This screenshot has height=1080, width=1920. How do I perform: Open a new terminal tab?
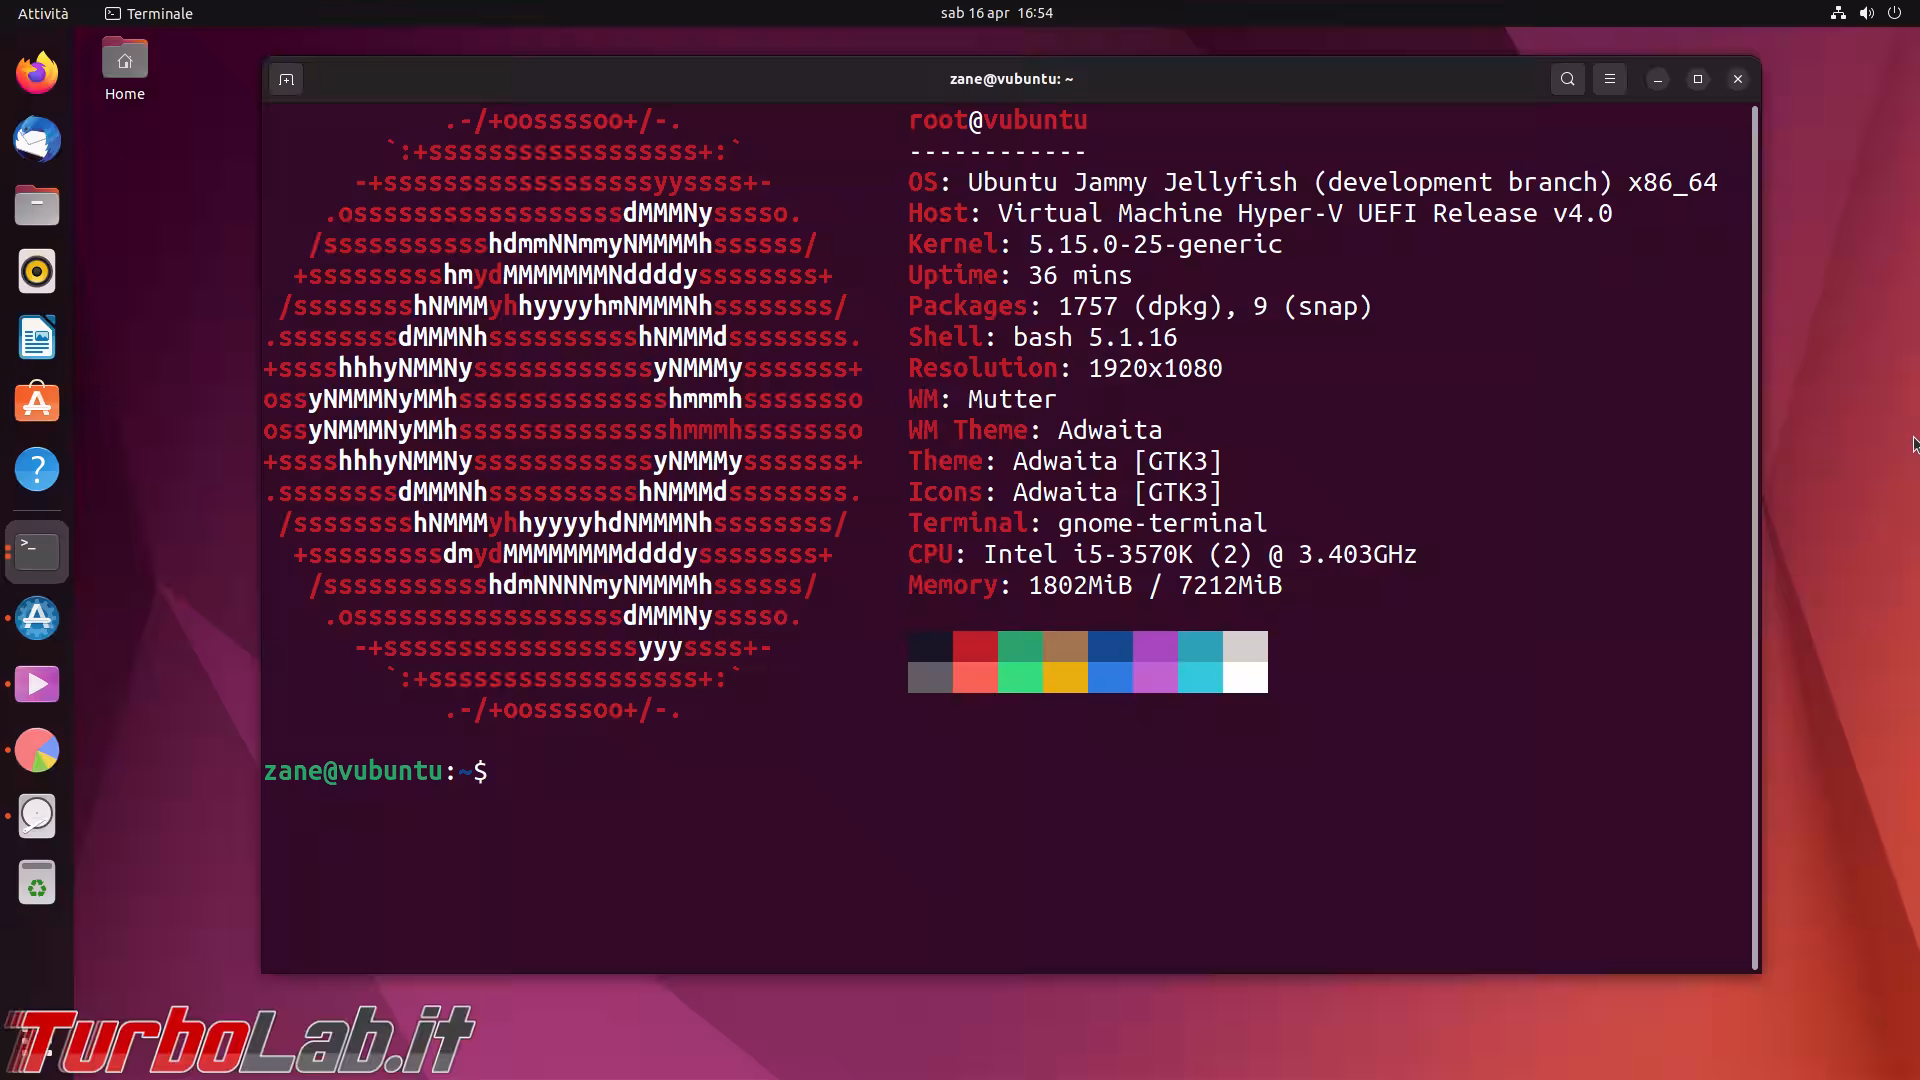(286, 79)
